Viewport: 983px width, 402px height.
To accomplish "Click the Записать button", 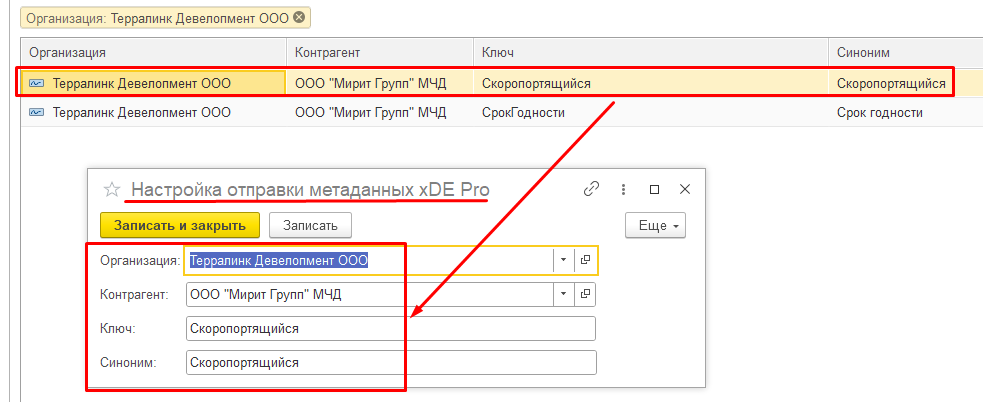I will coord(310,225).
